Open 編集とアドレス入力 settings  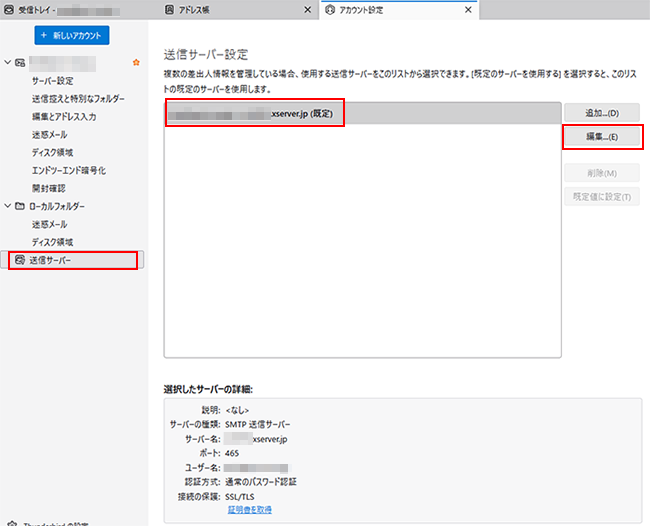pos(64,116)
